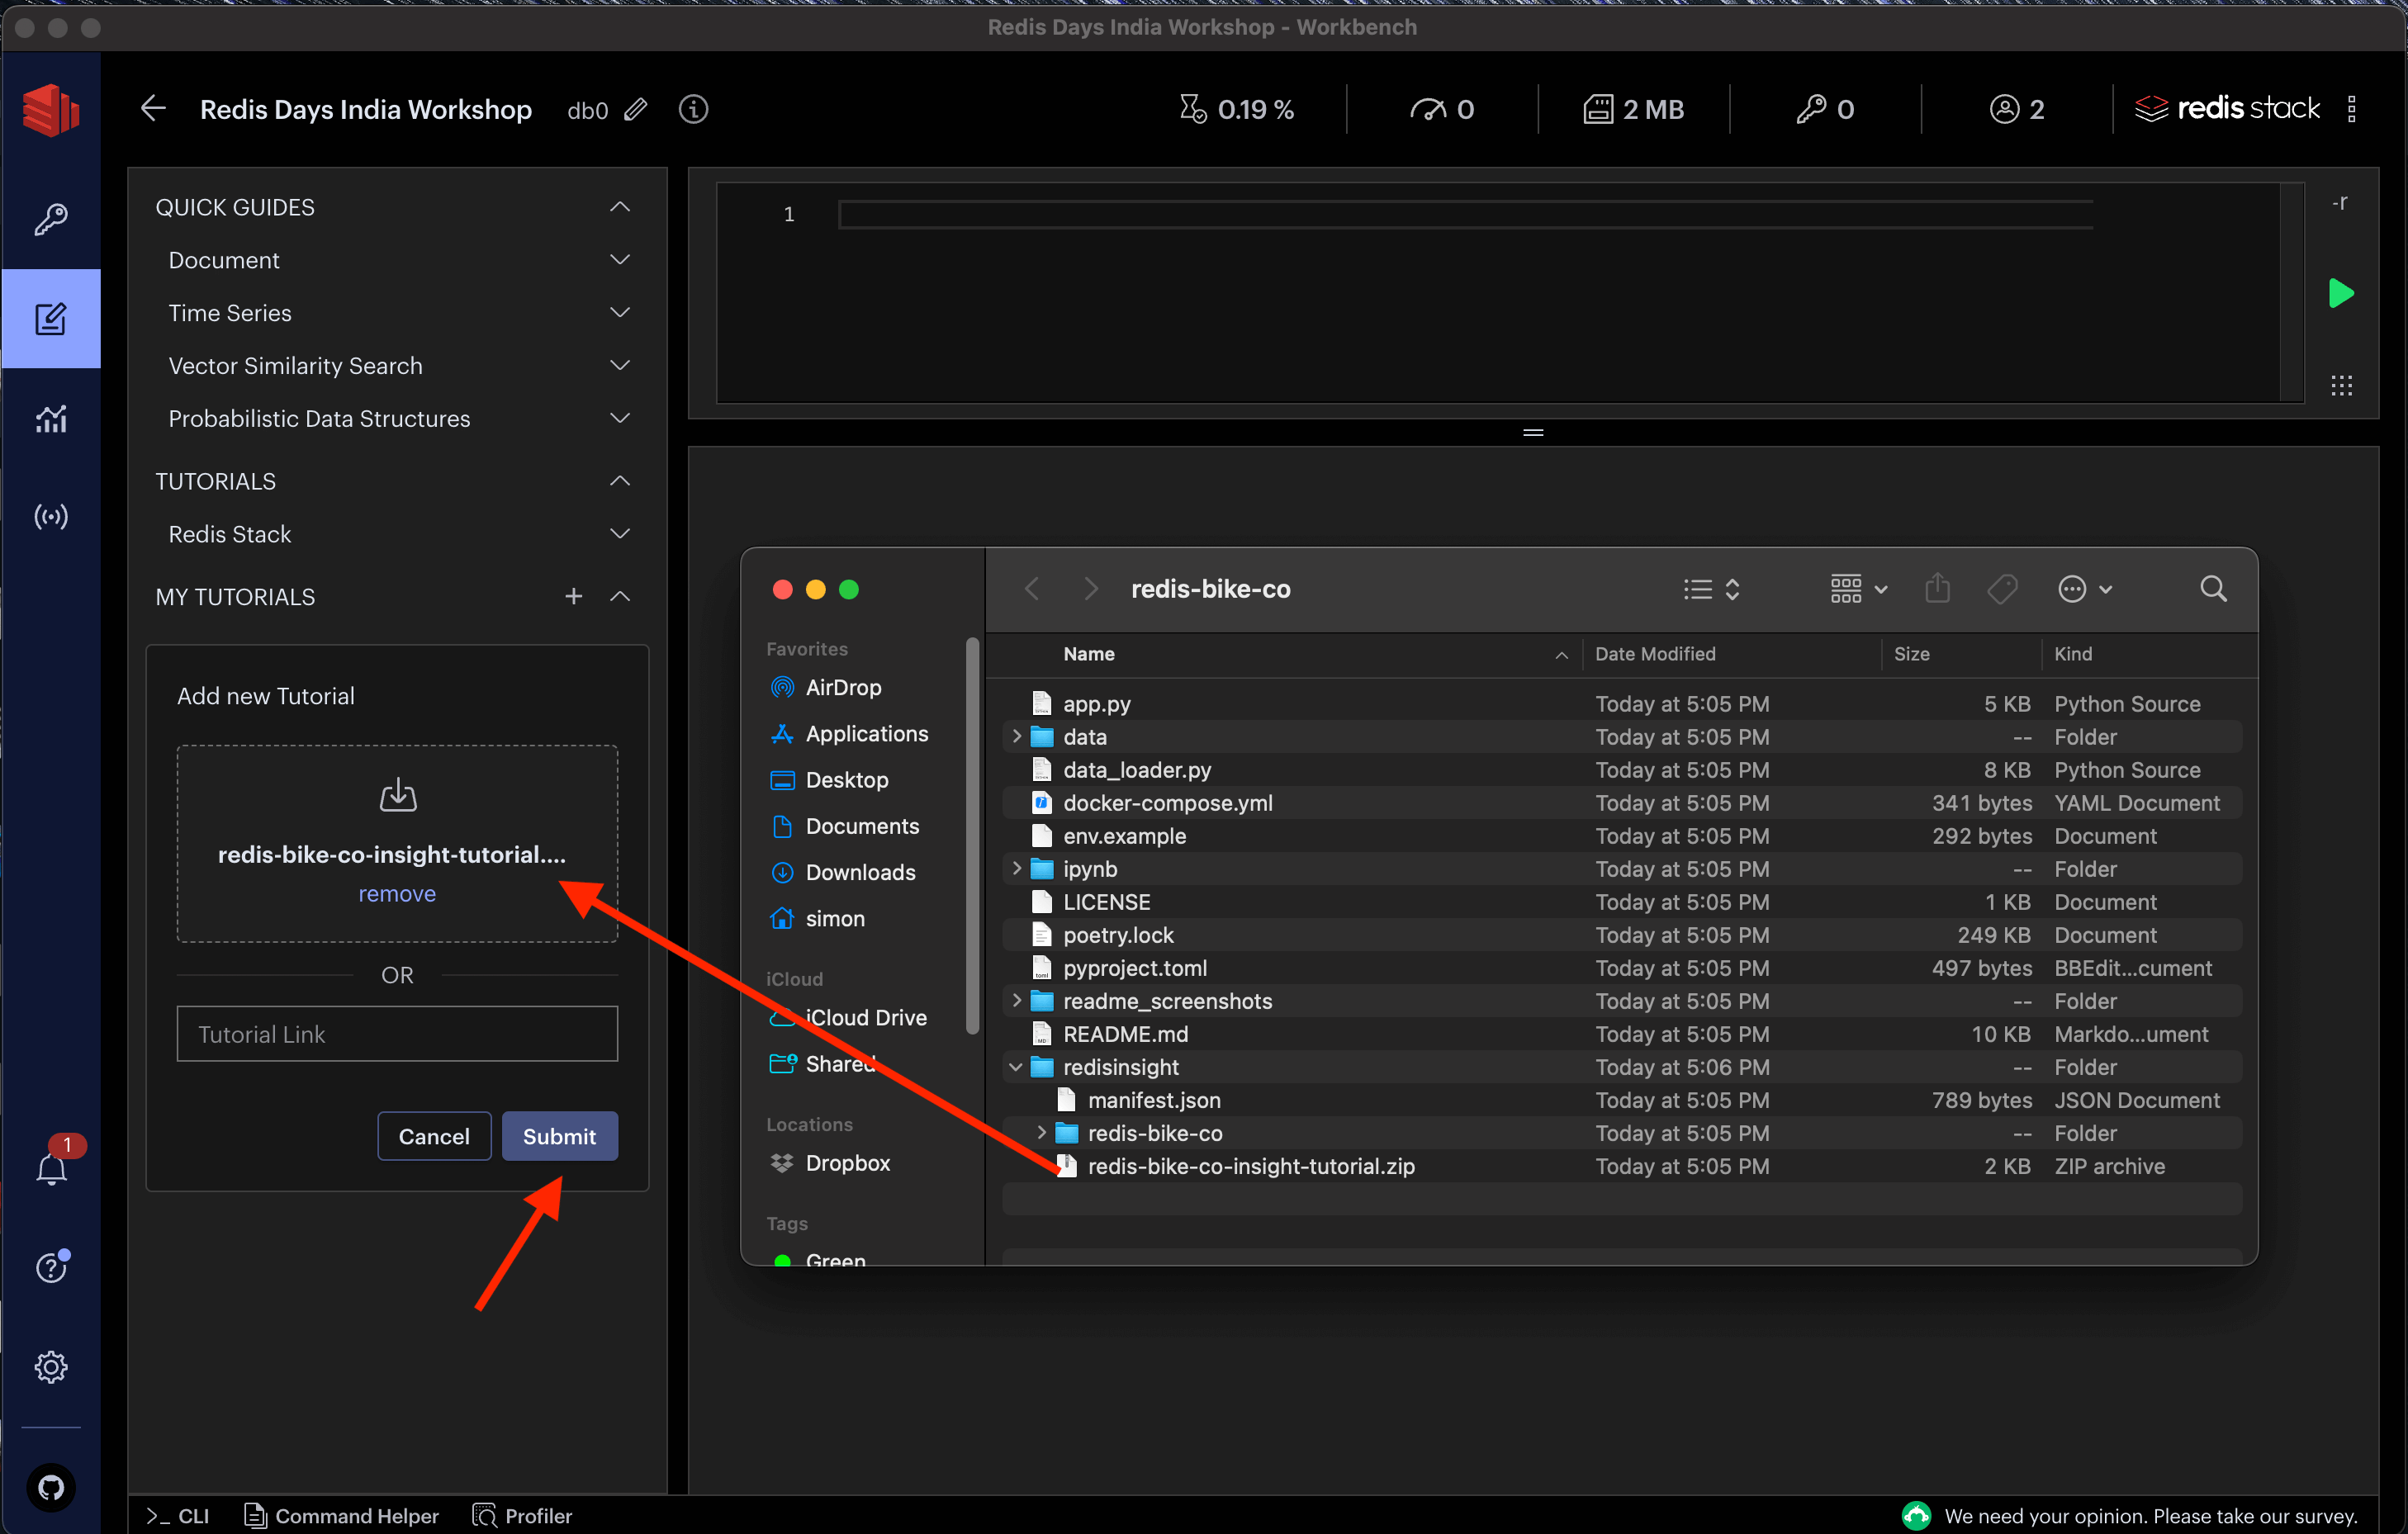Image resolution: width=2408 pixels, height=1534 pixels.
Task: Open the Pub/Sub broadcast icon
Action: point(50,517)
